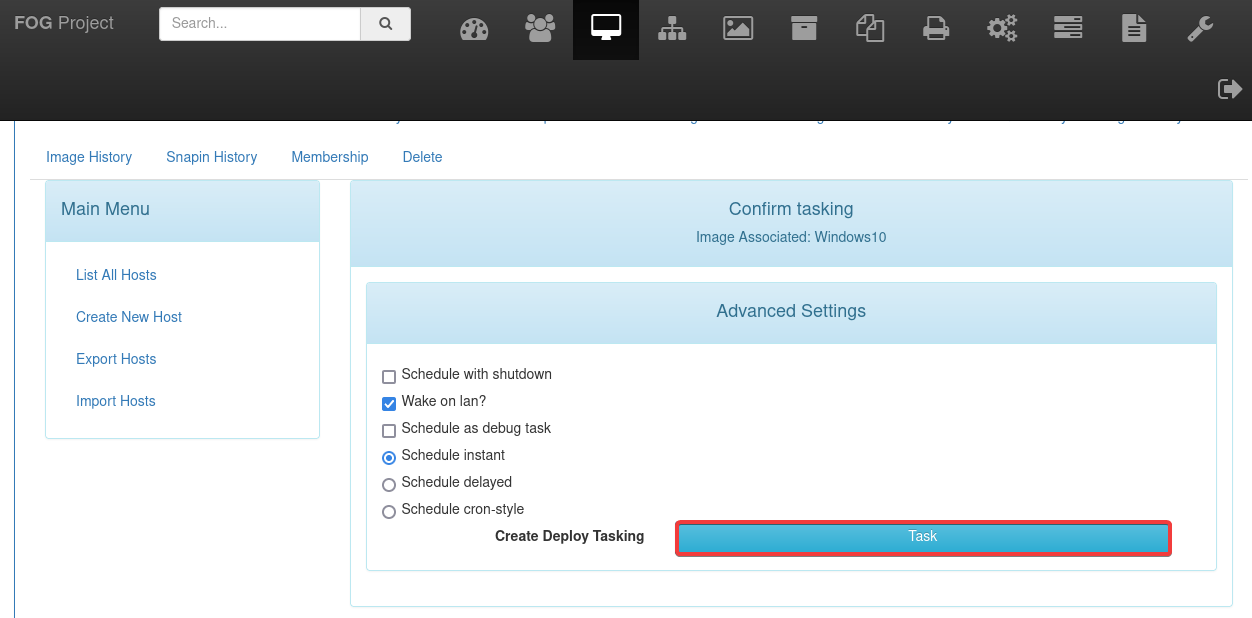The height and width of the screenshot is (618, 1252).
Task: Tick the Schedule as debug task checkbox
Action: click(389, 431)
